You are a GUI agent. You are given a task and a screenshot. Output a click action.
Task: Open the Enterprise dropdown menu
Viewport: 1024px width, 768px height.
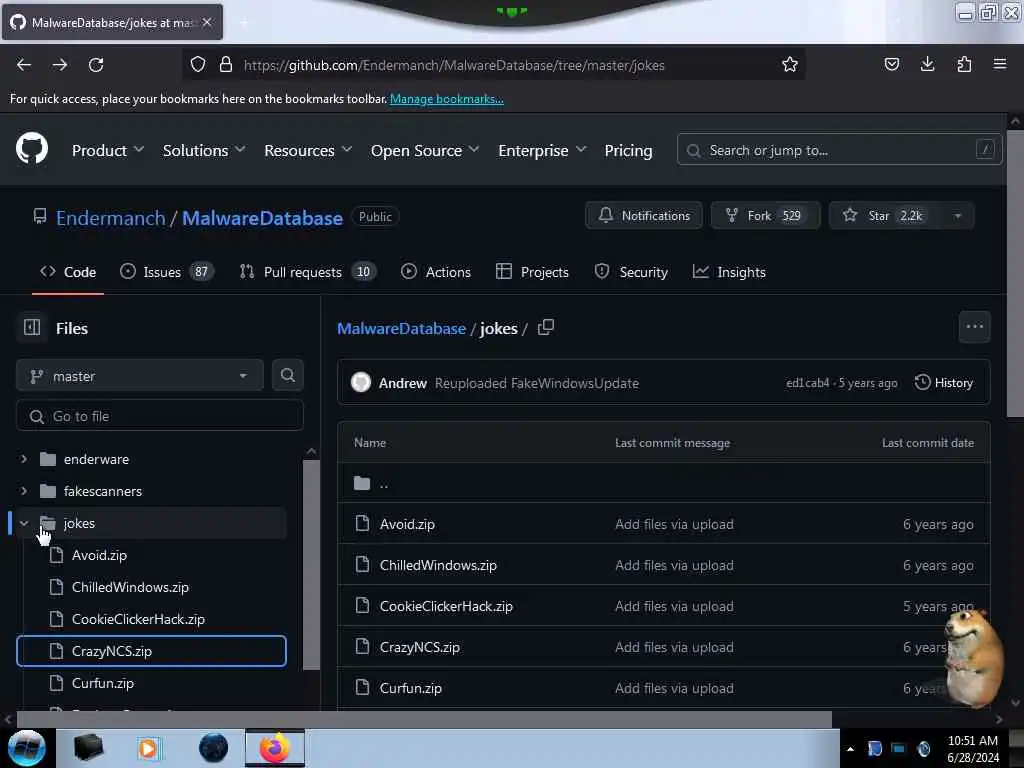pyautogui.click(x=542, y=150)
